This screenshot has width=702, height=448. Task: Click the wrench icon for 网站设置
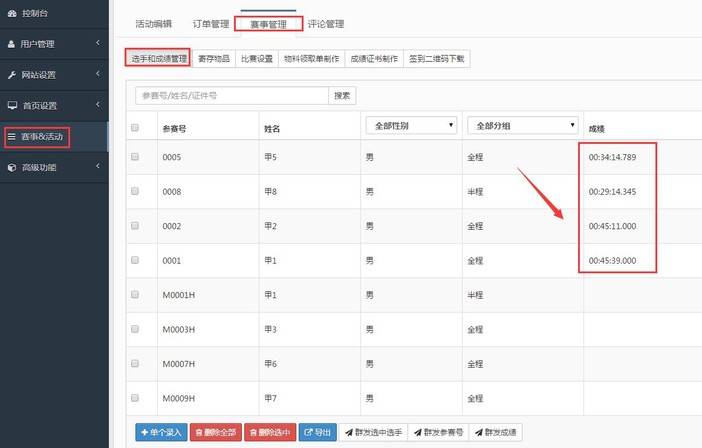click(12, 75)
